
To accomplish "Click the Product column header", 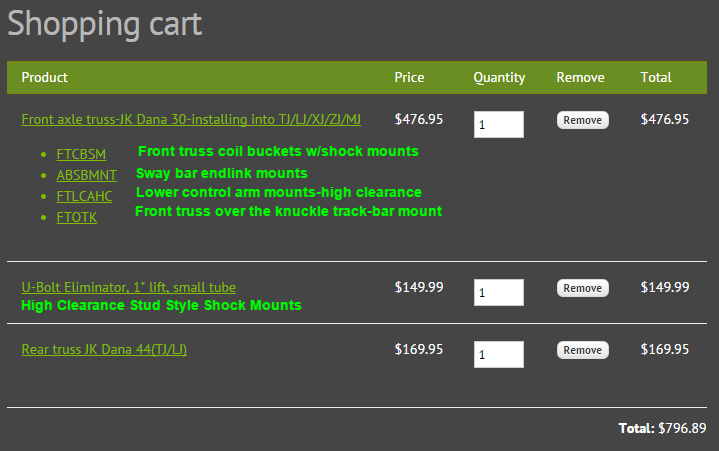I will tap(45, 78).
